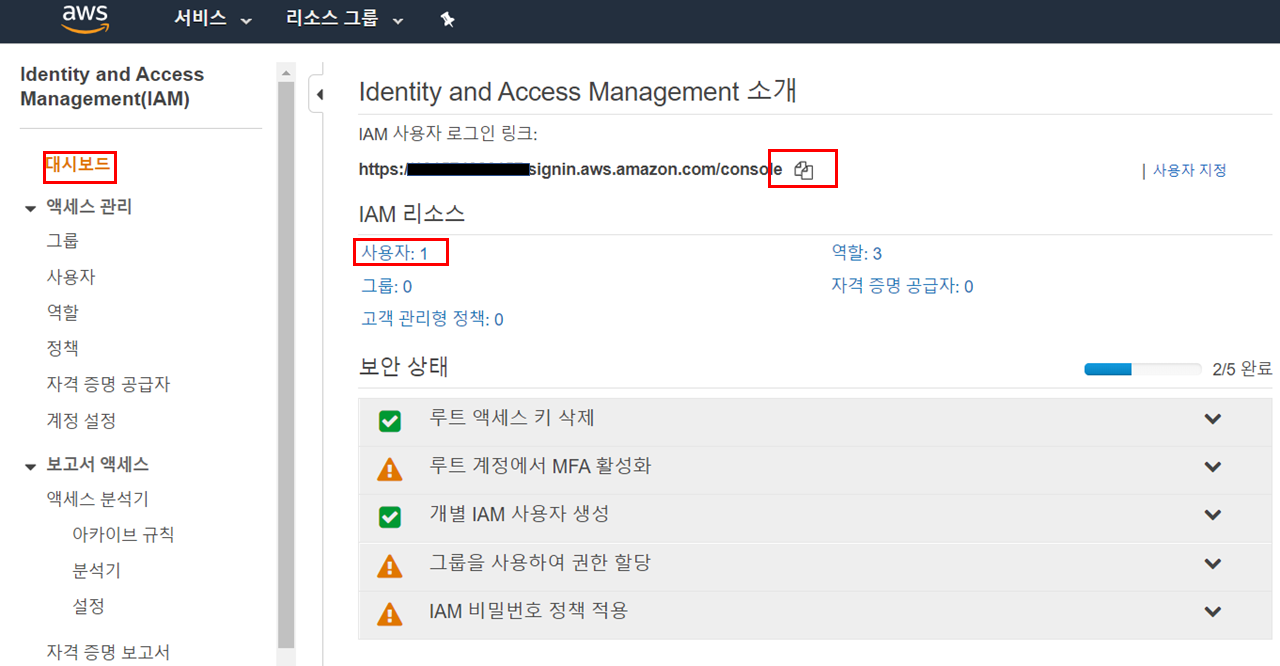Collapse the 액세스 관리 section
The width and height of the screenshot is (1280, 666).
click(x=29, y=208)
